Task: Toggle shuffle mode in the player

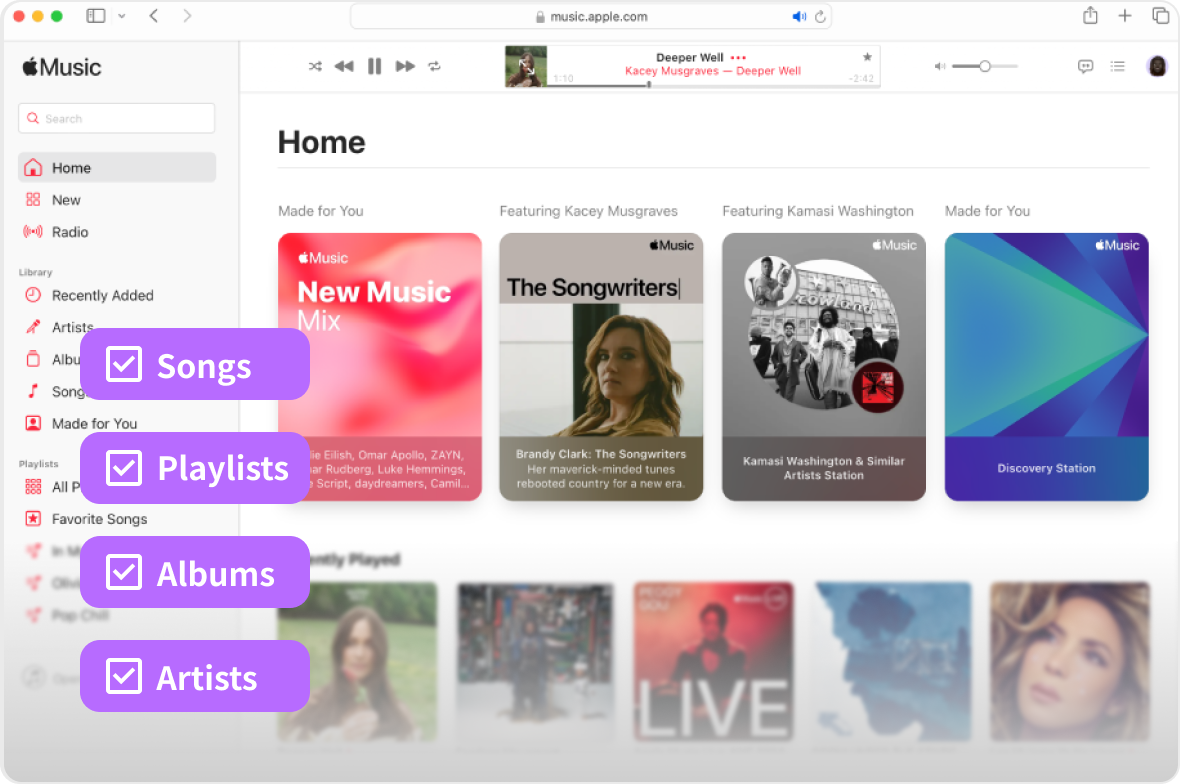Action: click(315, 66)
